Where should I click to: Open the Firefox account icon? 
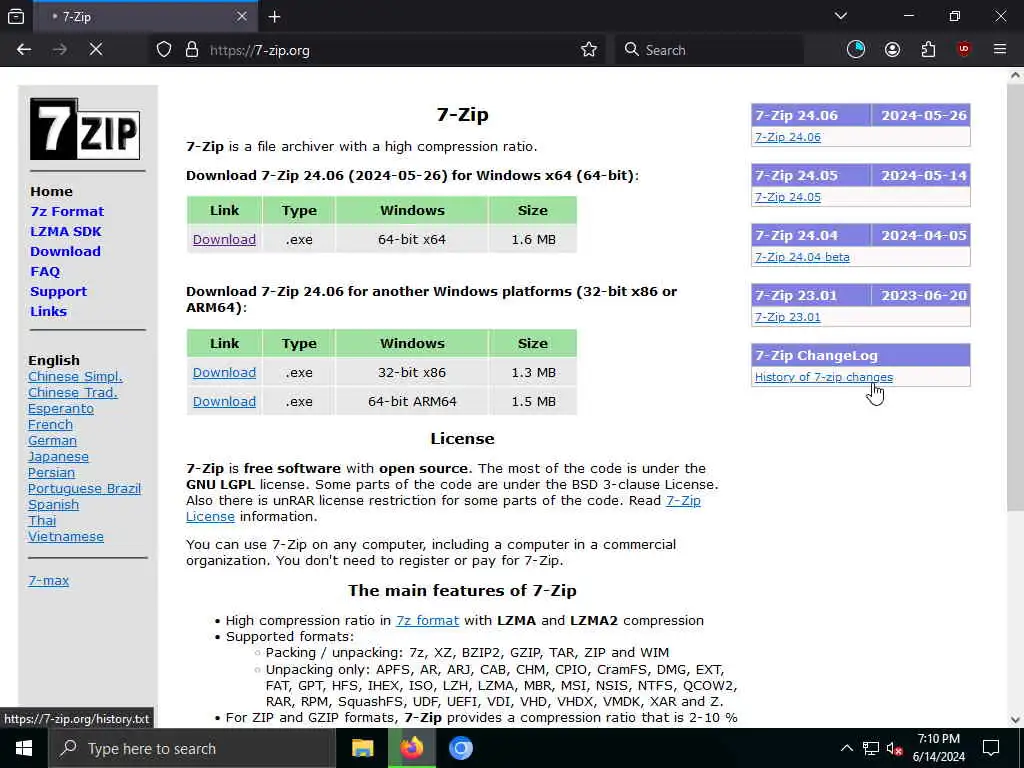pyautogui.click(x=892, y=50)
